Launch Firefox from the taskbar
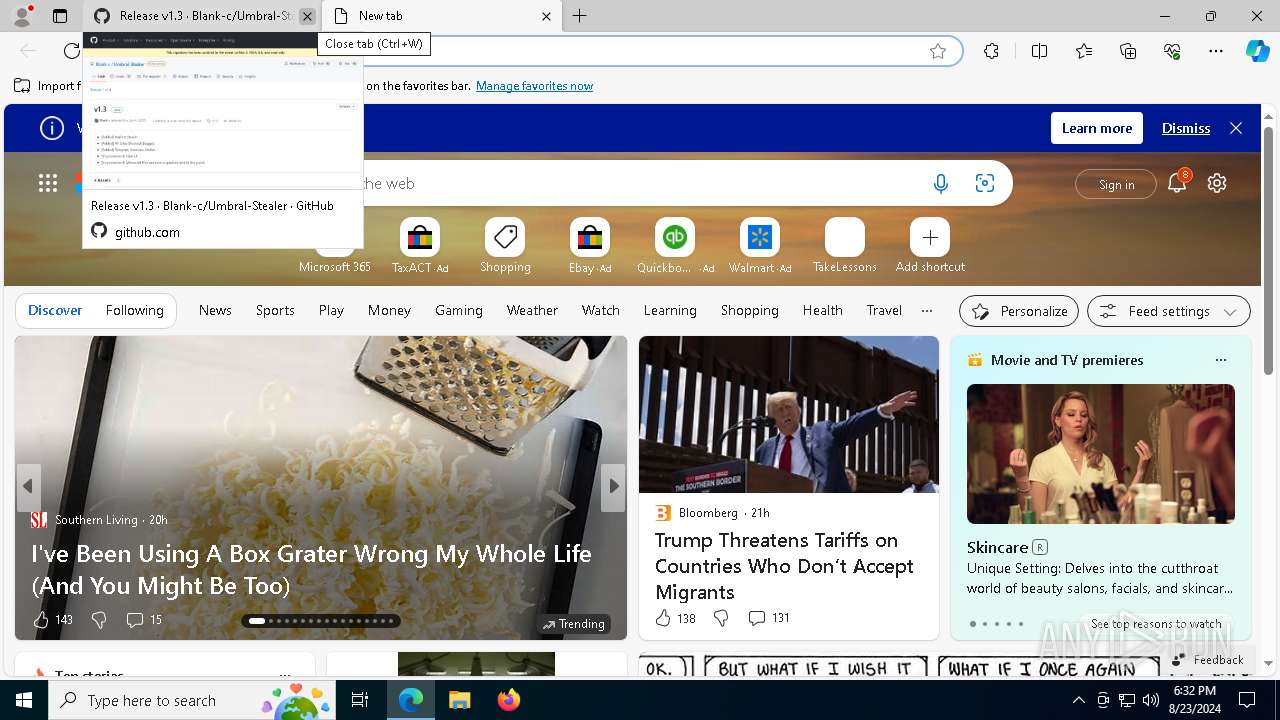Viewport: 1280px width, 720px height. click(509, 700)
